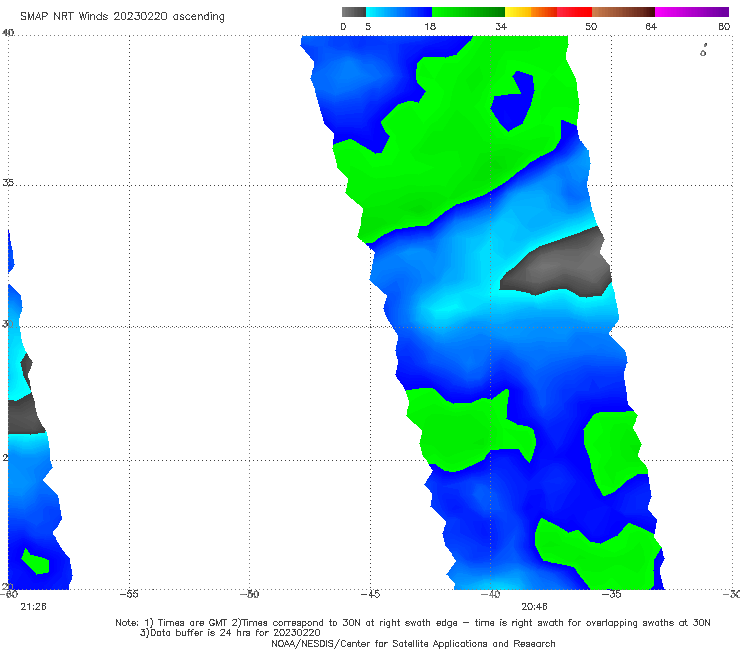
Task: Click the longitude label '-50' on bottom axis
Action: click(249, 594)
